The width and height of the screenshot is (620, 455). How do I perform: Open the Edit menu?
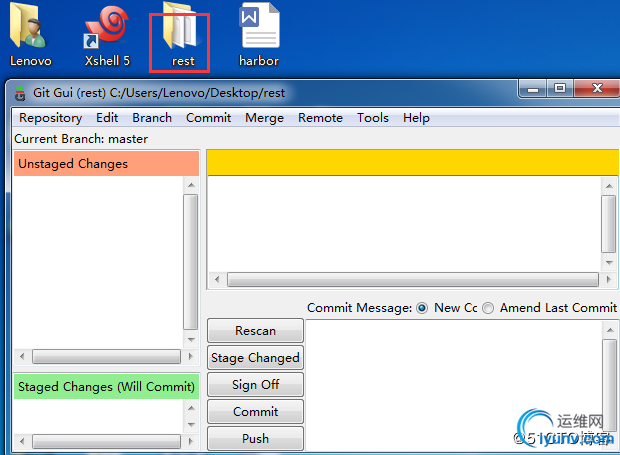[107, 118]
